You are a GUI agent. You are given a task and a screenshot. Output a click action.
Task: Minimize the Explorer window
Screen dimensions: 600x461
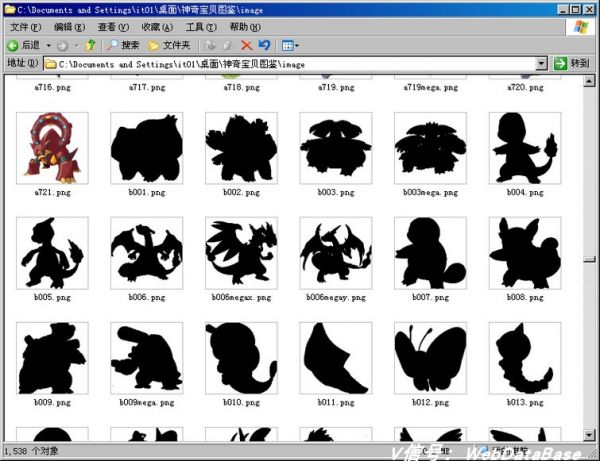pyautogui.click(x=562, y=10)
